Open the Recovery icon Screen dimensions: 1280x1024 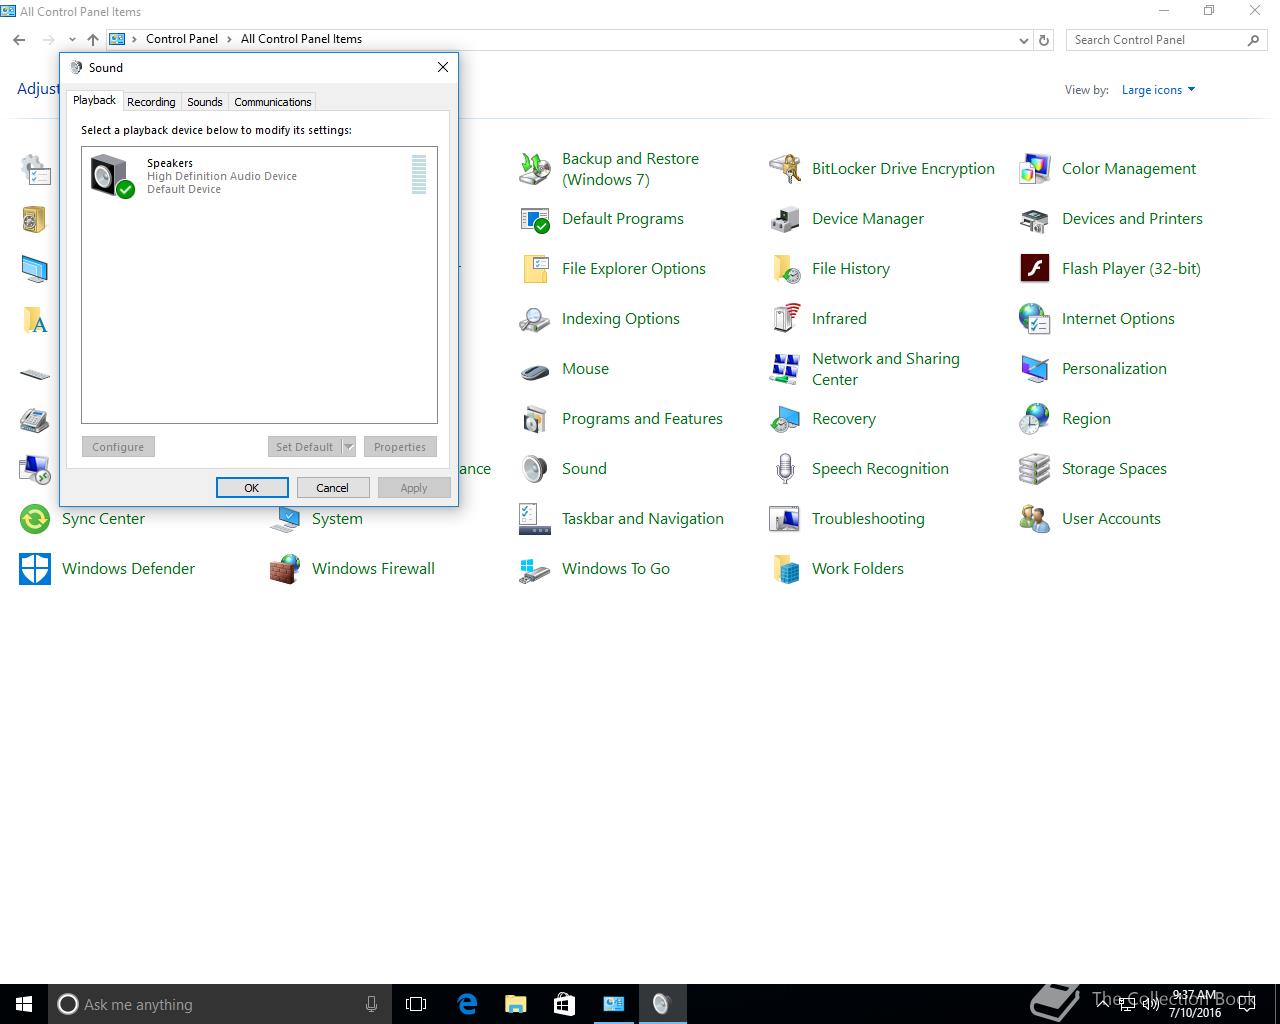tap(784, 419)
